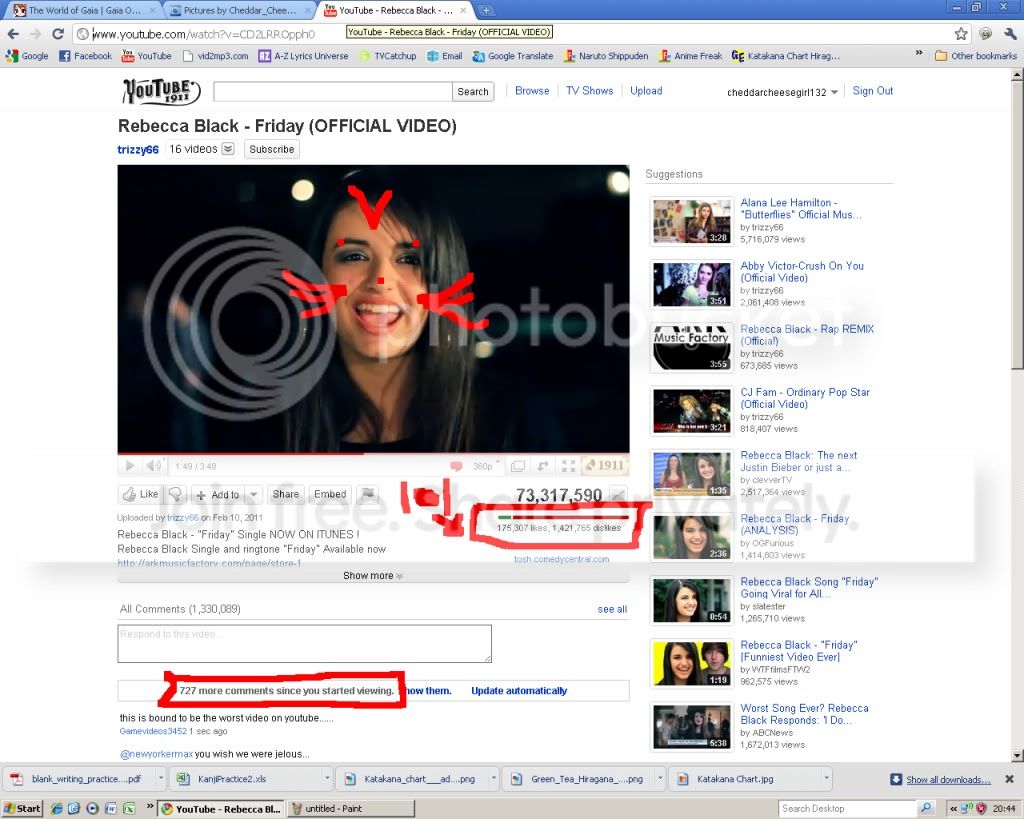Focus the YouTube search input field

click(x=332, y=91)
